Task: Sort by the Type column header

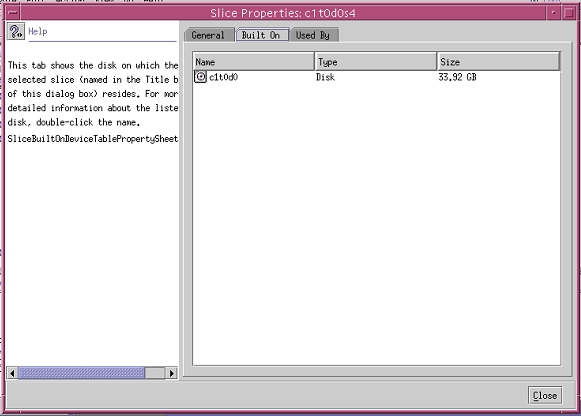Action: pos(376,61)
